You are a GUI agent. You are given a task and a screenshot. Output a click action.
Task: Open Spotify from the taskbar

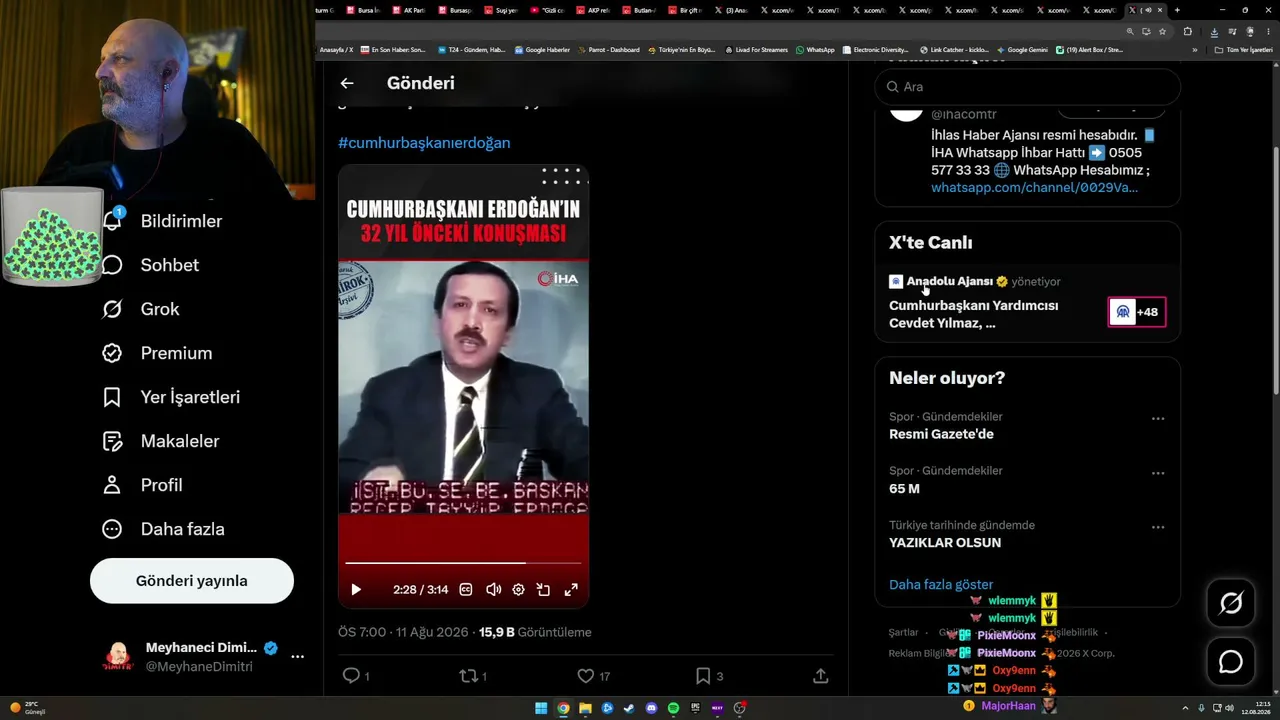coord(673,708)
